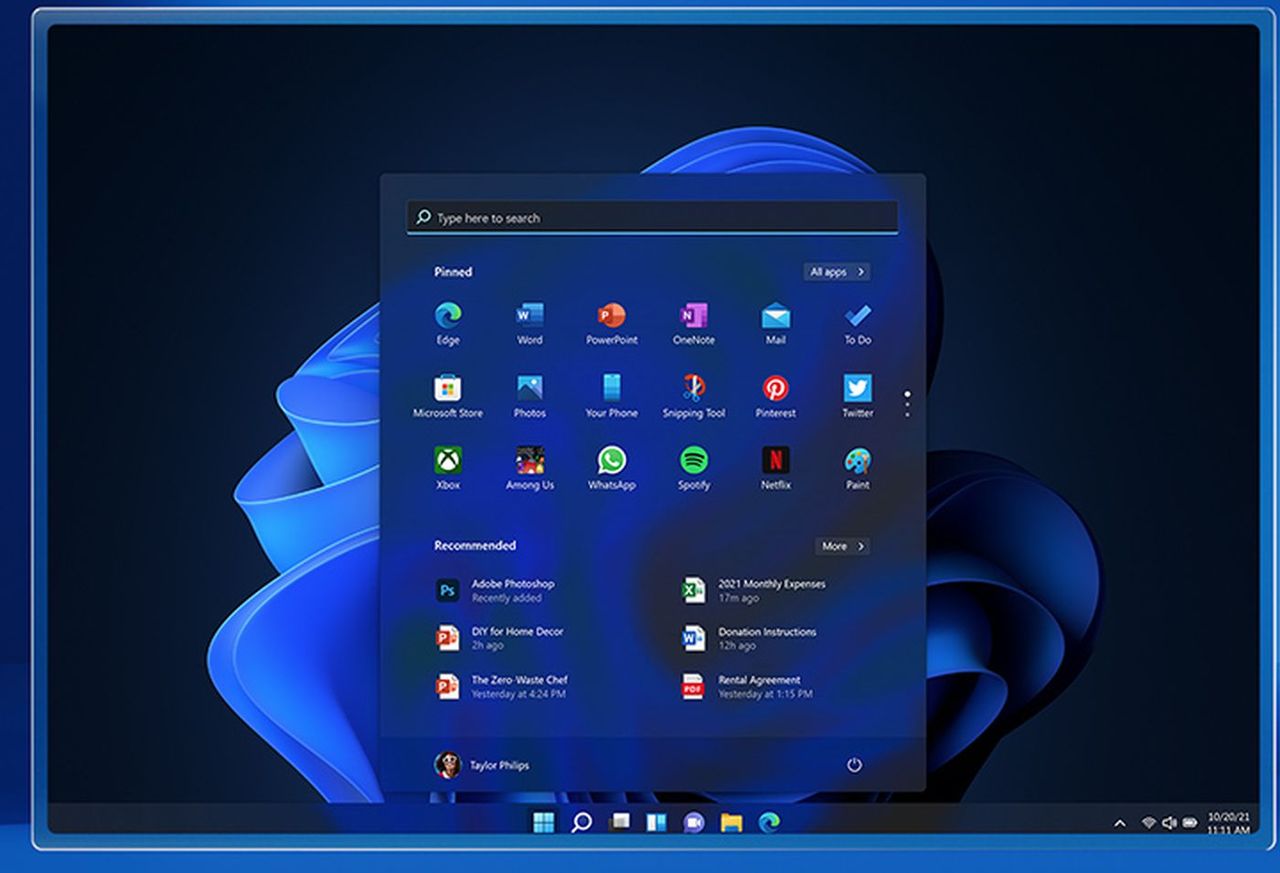This screenshot has height=873, width=1280.
Task: Show More recommended items
Action: point(843,546)
